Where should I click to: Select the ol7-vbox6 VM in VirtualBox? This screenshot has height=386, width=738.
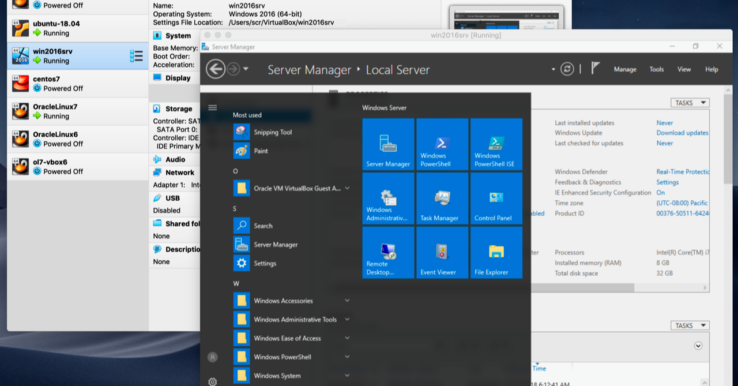click(78, 167)
